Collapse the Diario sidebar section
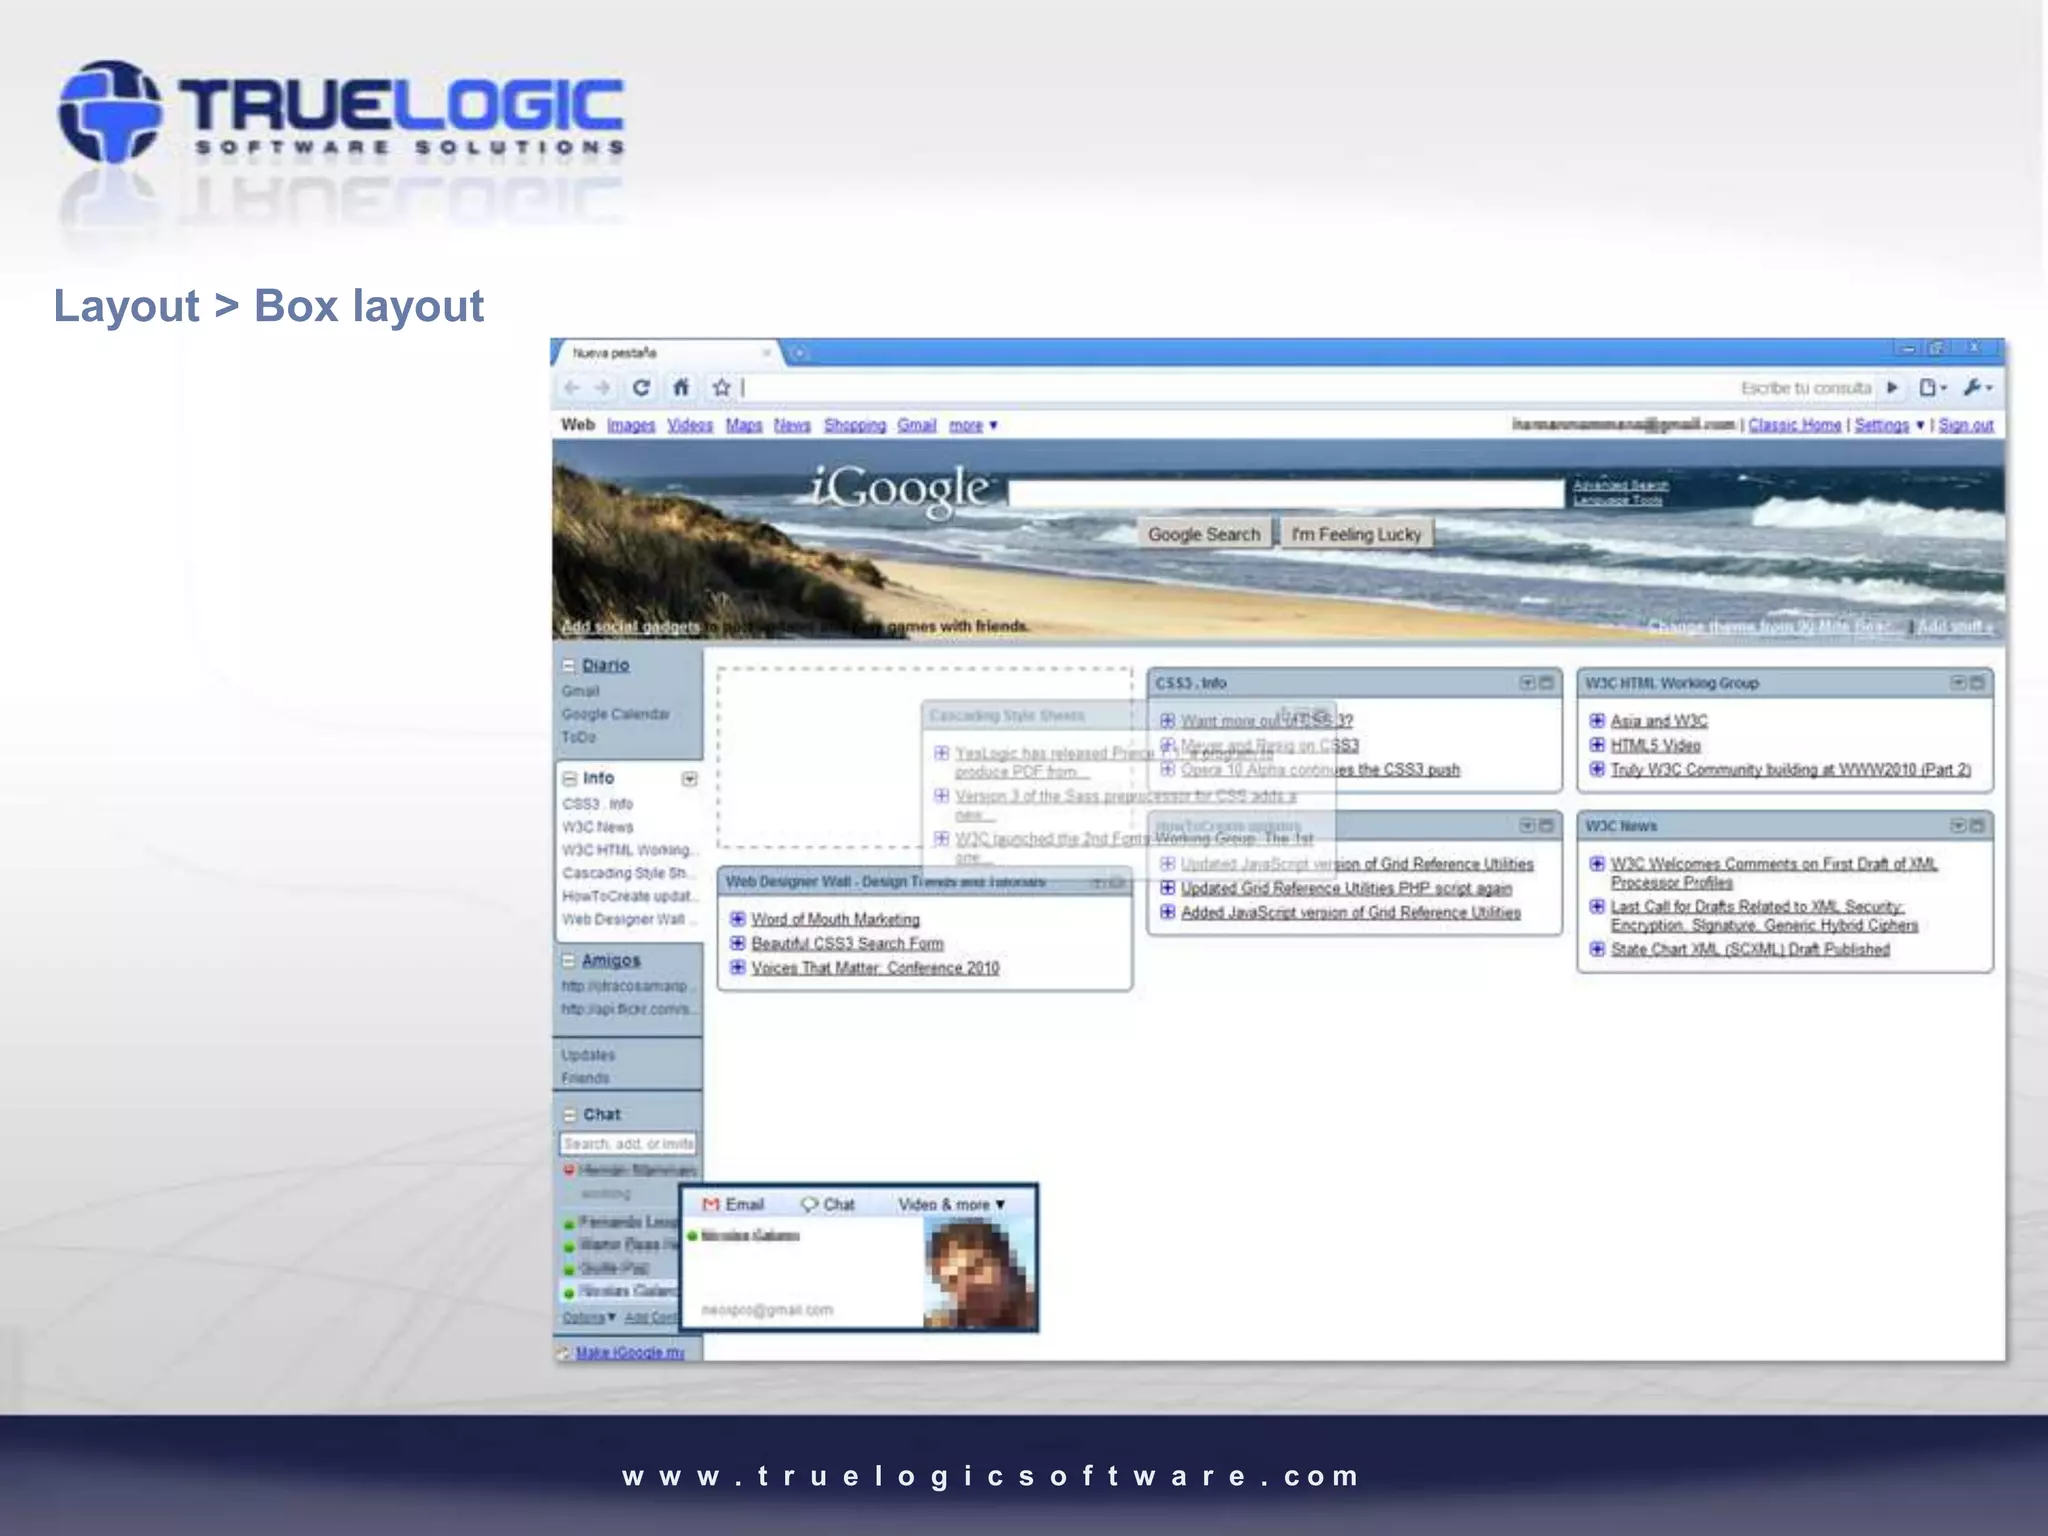 [x=569, y=666]
